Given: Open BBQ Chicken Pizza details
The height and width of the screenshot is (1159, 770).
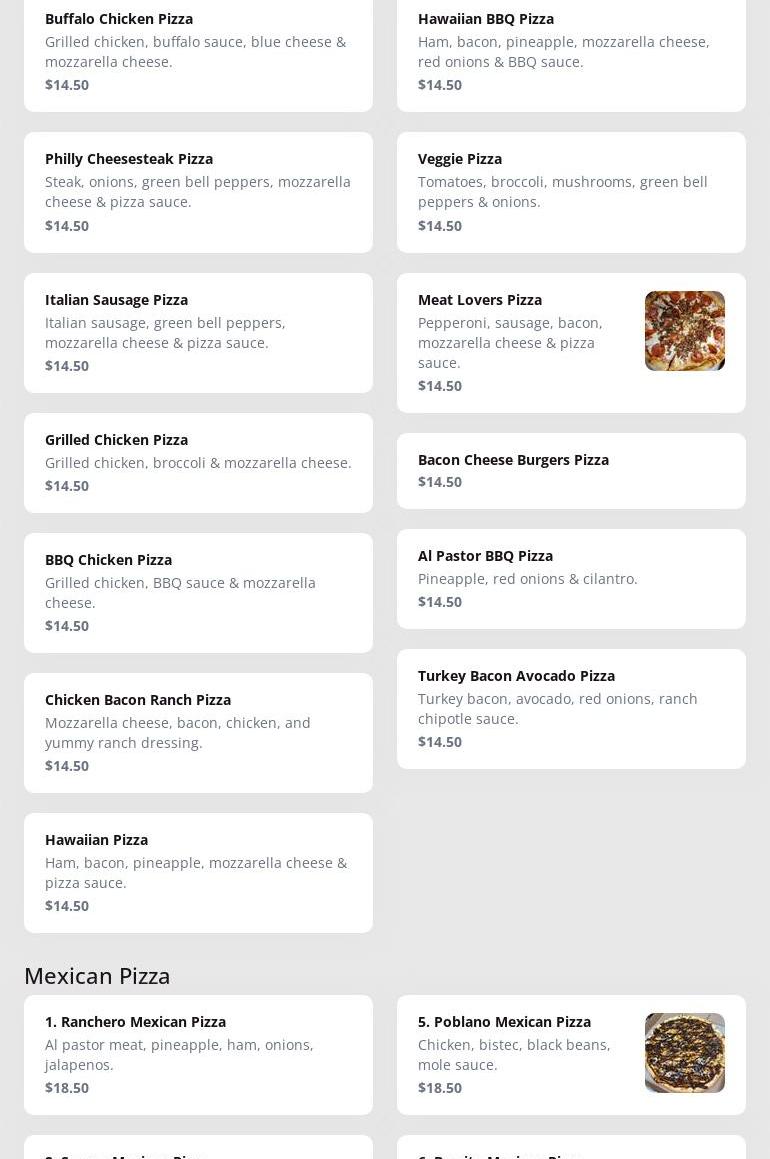Looking at the screenshot, I should [108, 560].
